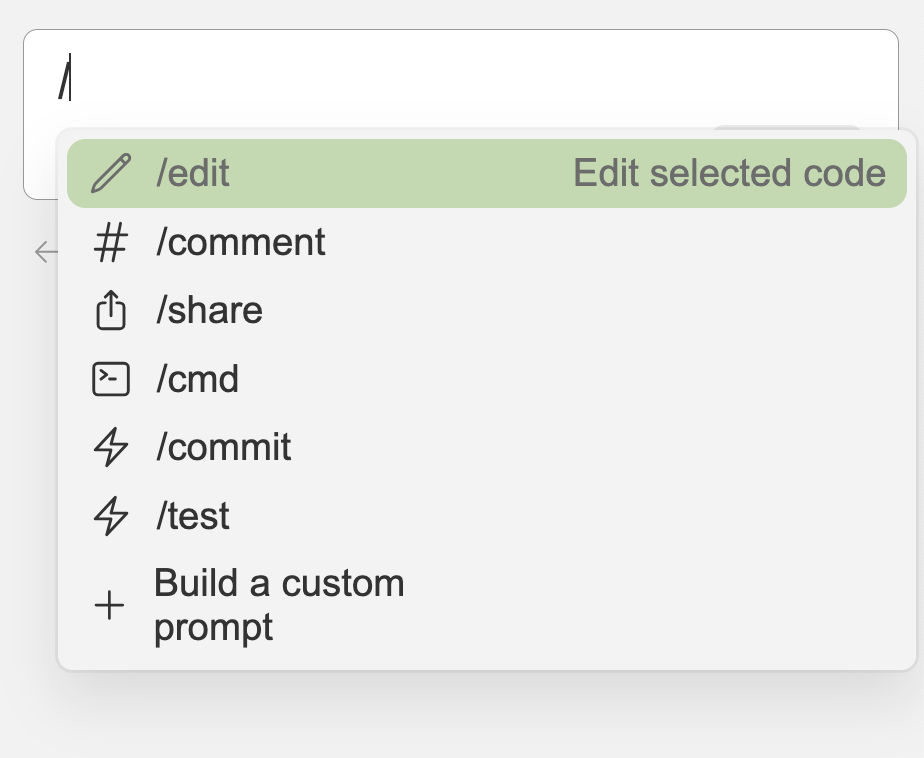Click the plus icon for custom prompt
Screen dimensions: 924x758
[109, 605]
